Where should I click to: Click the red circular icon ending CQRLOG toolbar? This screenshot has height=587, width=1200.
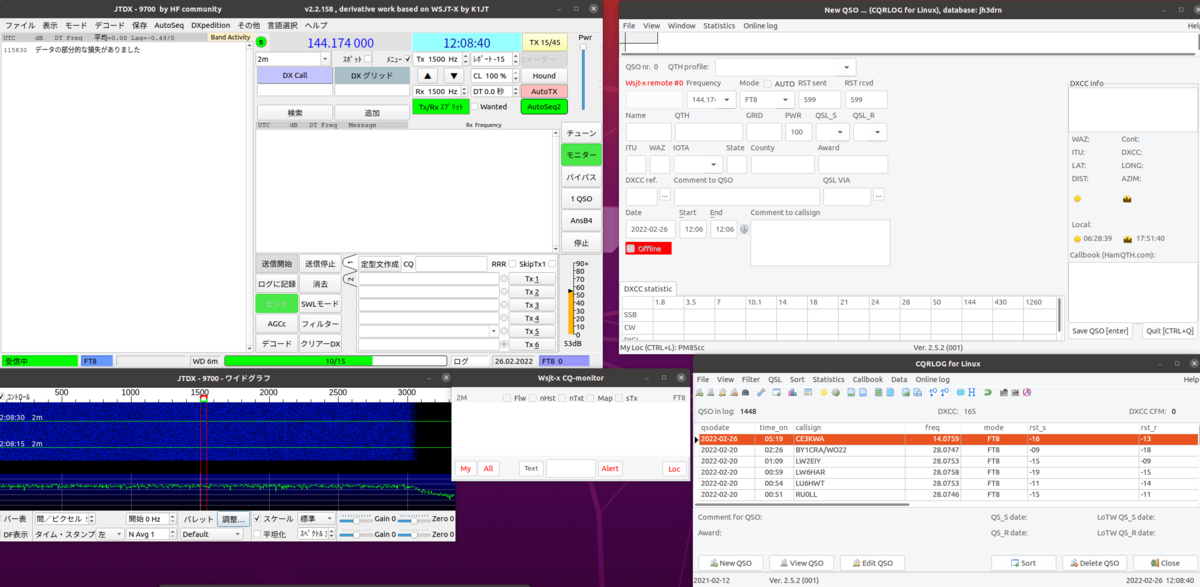point(1027,392)
